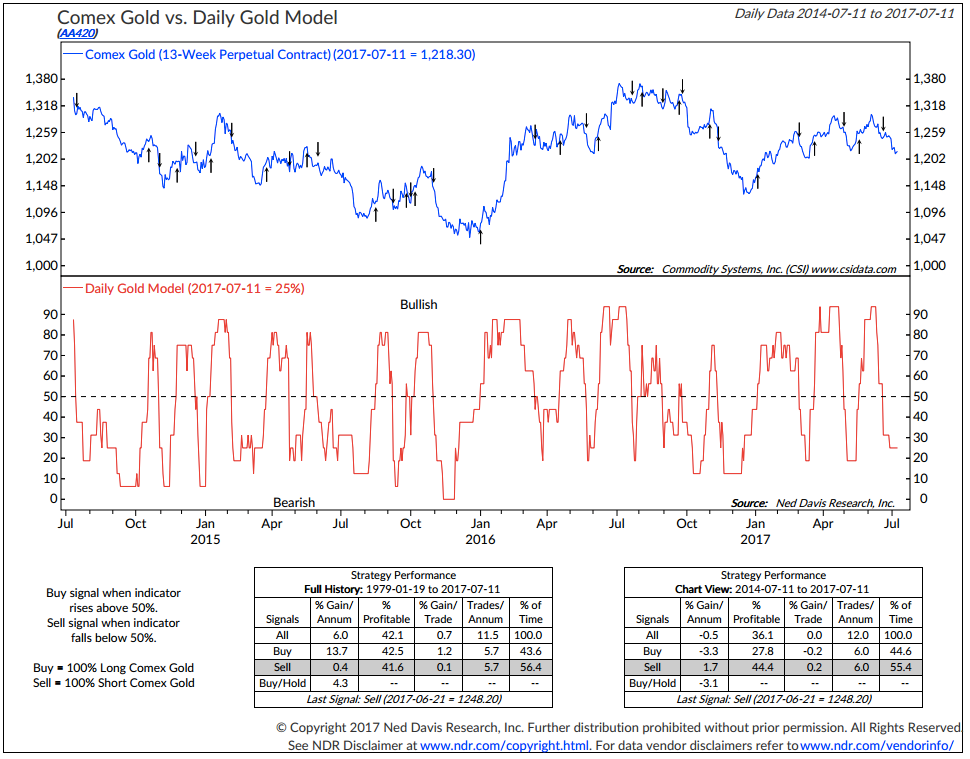Select the Daily Gold Model legend text

(196, 288)
